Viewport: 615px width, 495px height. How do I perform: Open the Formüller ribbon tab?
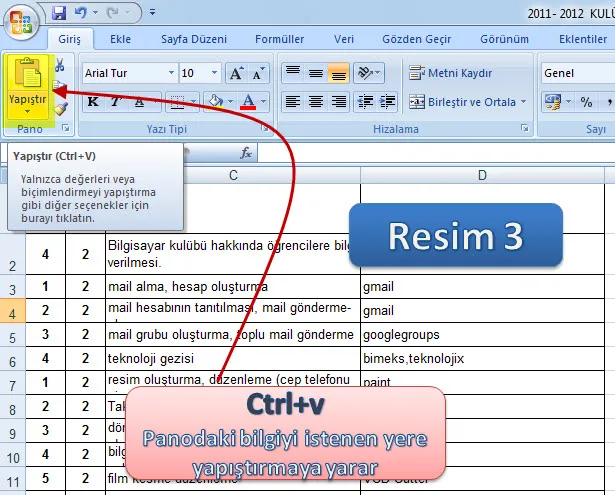279,39
